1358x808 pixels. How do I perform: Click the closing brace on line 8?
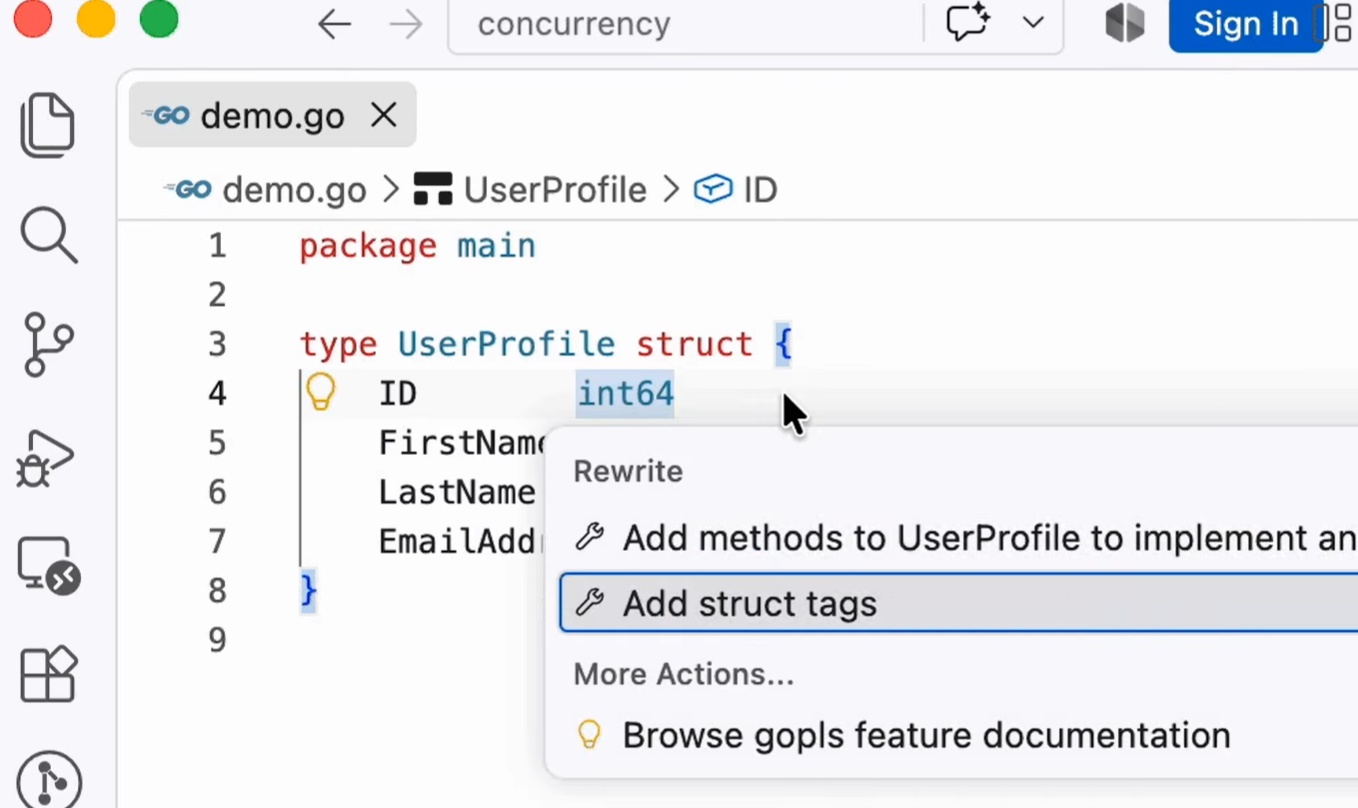309,590
